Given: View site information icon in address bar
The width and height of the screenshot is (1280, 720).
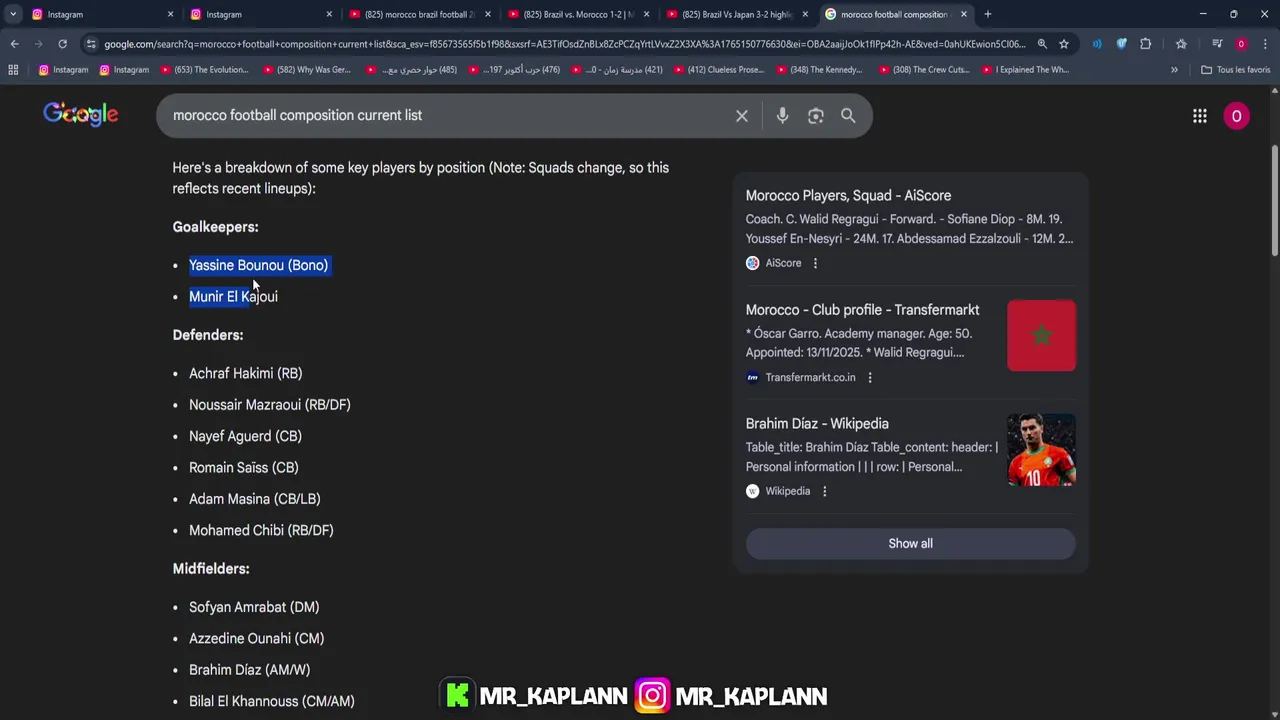Looking at the screenshot, I should (91, 44).
